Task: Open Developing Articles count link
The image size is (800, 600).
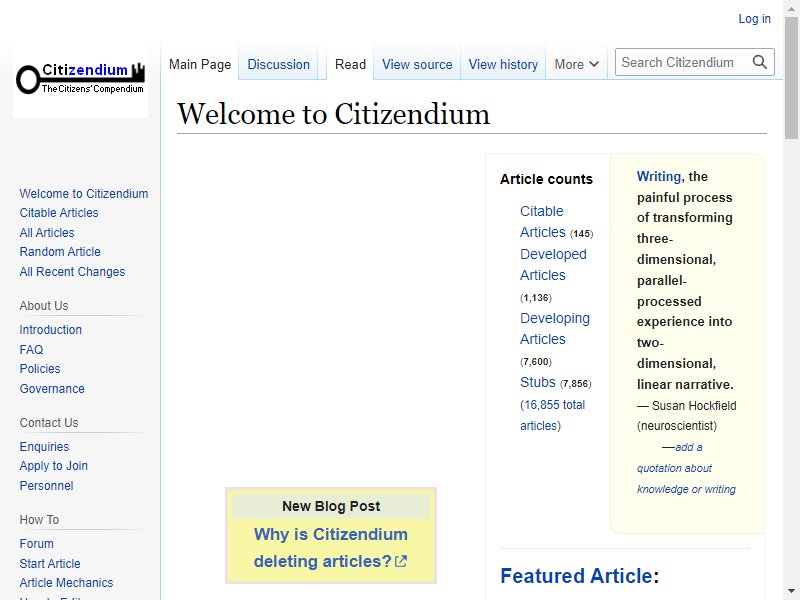Action: tap(555, 329)
